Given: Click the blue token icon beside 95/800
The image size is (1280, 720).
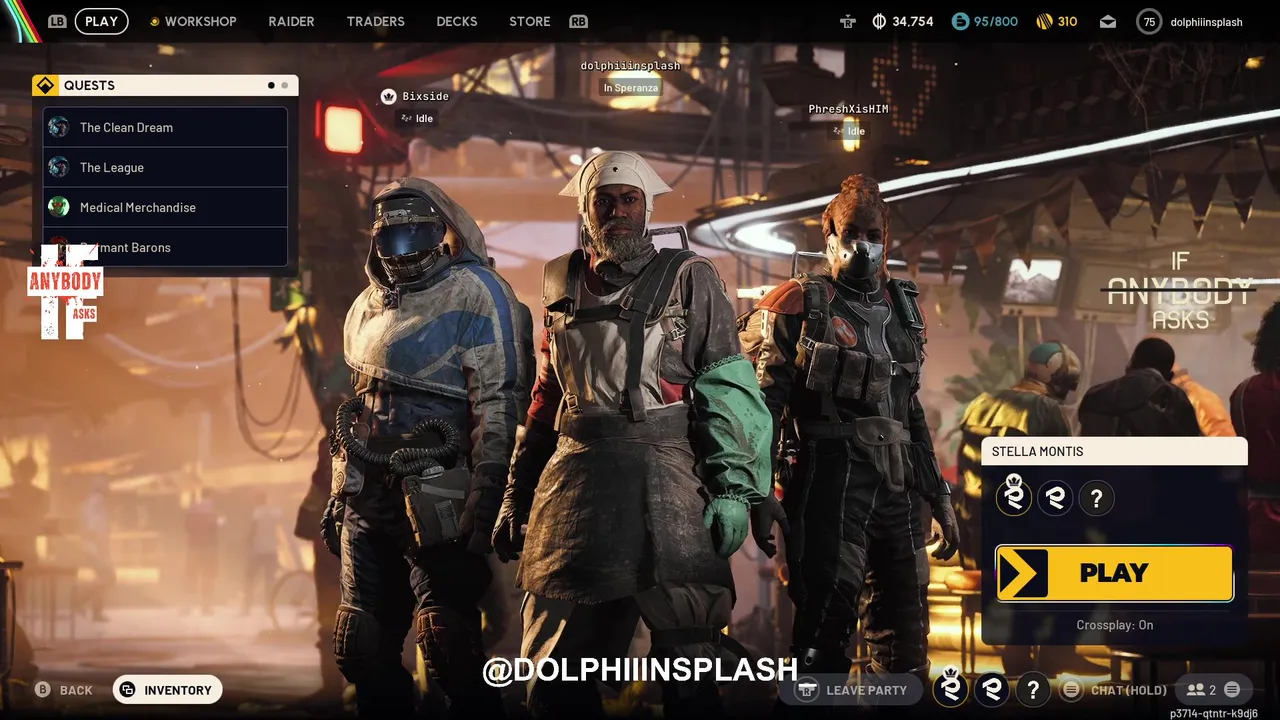Looking at the screenshot, I should point(960,21).
